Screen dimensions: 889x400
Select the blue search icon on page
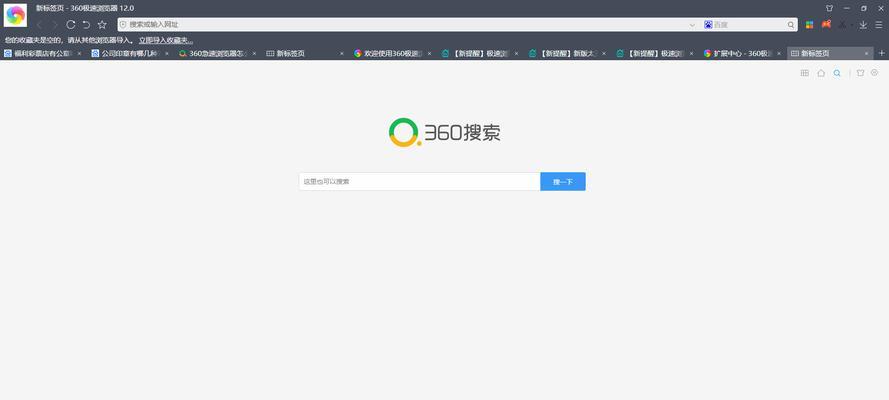pyautogui.click(x=837, y=73)
